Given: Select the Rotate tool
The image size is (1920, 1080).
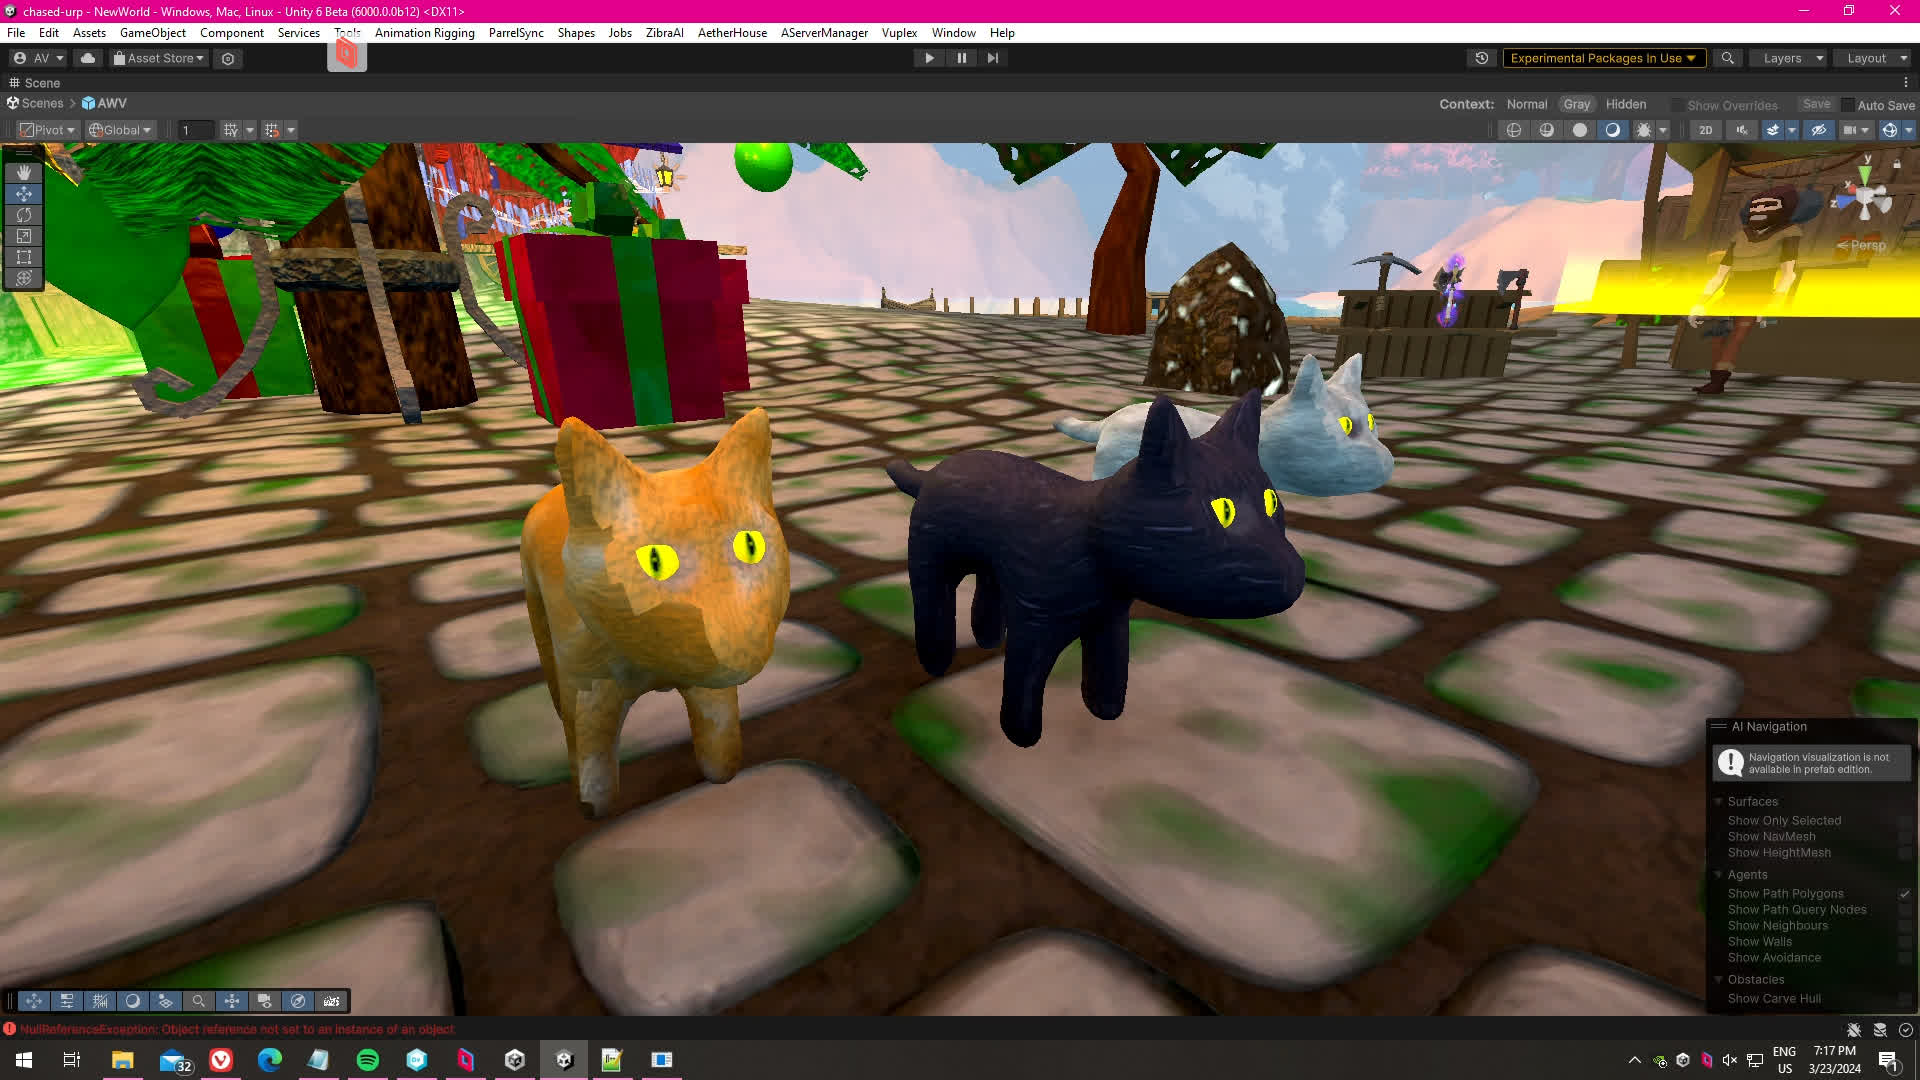Looking at the screenshot, I should tap(24, 215).
